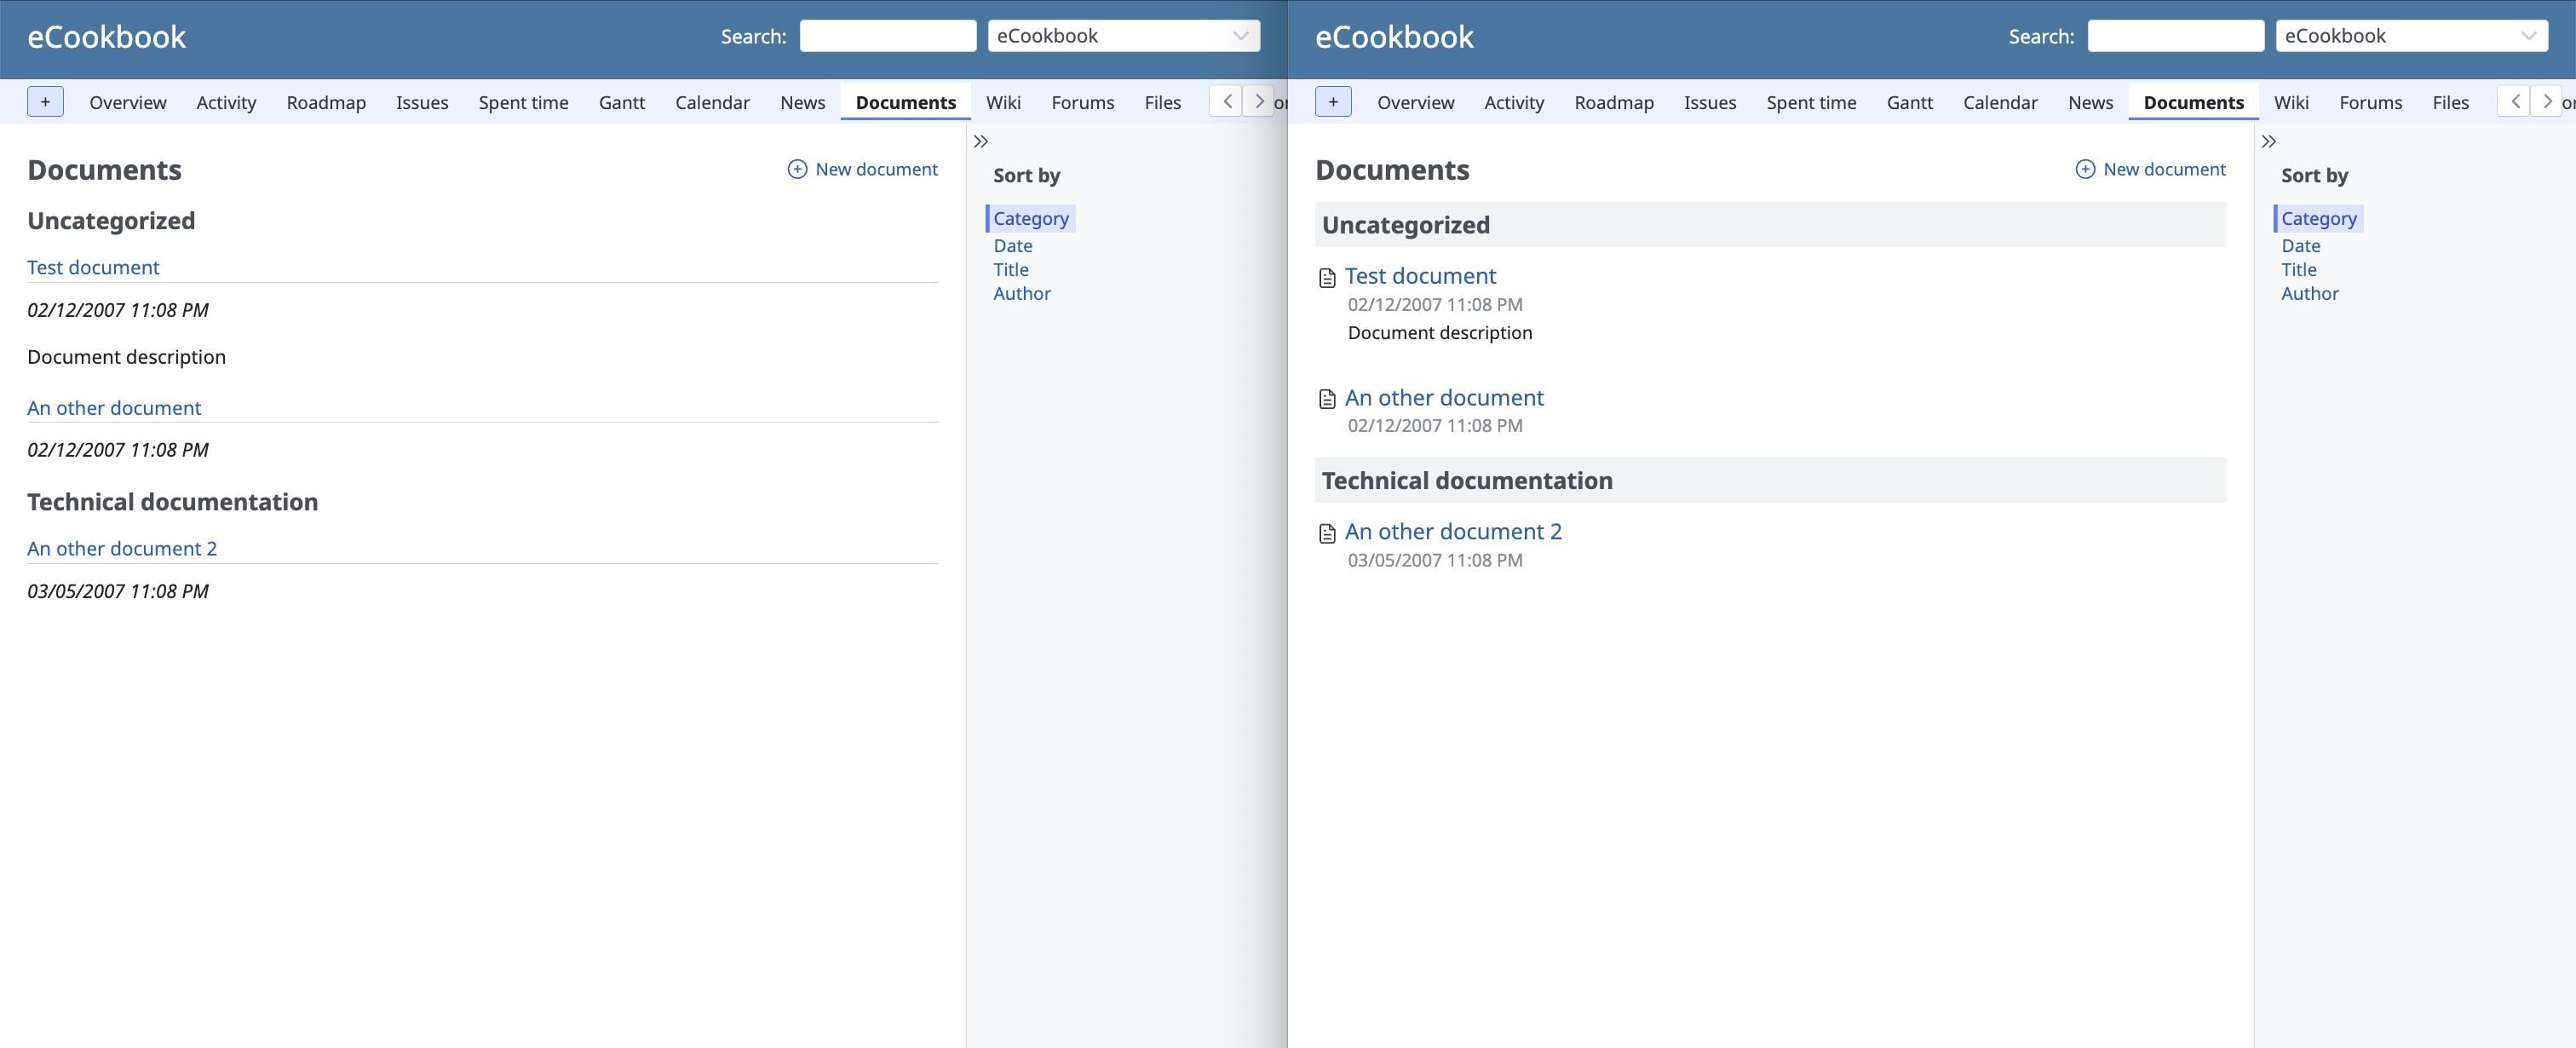
Task: Open An other document 2 link in left window
Action: pyautogui.click(x=122, y=548)
